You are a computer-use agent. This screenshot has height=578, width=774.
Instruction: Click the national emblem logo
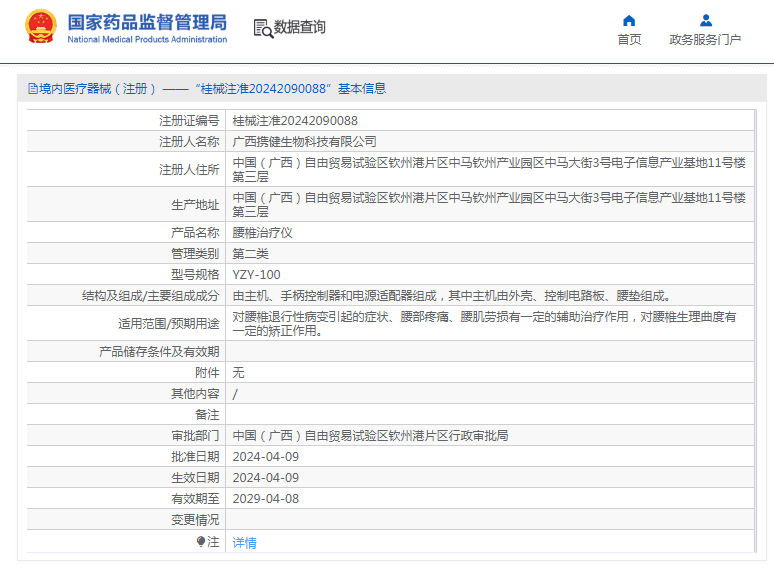[x=40, y=27]
